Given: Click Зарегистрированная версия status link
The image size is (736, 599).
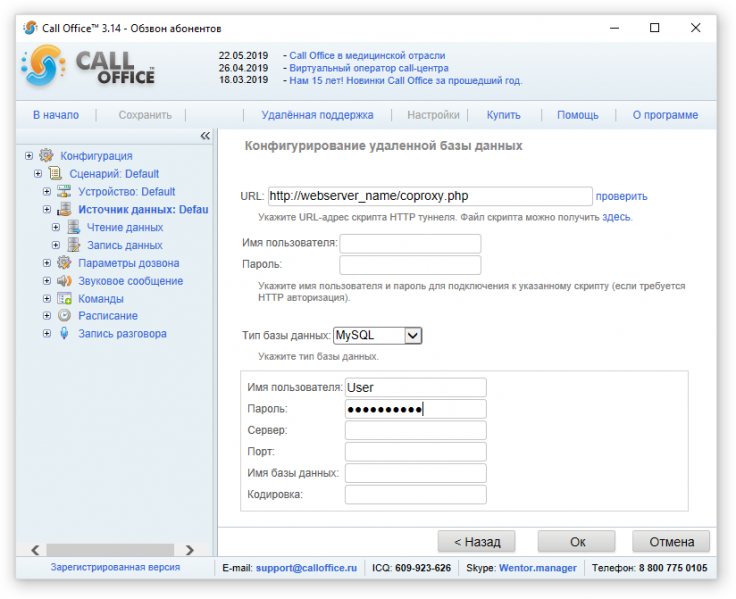Looking at the screenshot, I should click(115, 567).
